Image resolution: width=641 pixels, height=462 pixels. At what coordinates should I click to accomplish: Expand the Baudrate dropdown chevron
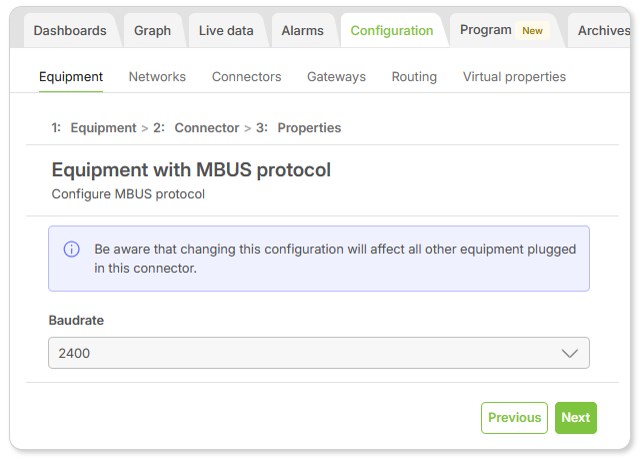[x=570, y=353]
